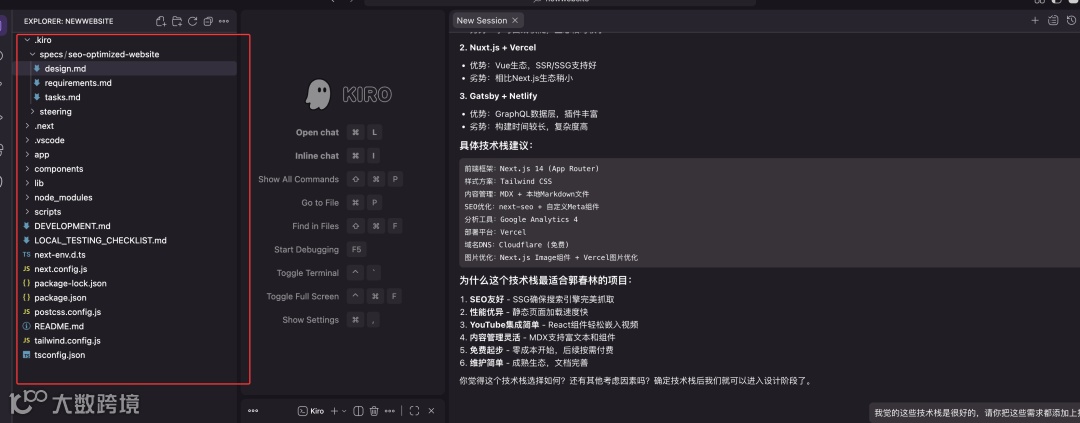1080x423 pixels.
Task: Open package-lock.json file
Action: pyautogui.click(x=70, y=283)
